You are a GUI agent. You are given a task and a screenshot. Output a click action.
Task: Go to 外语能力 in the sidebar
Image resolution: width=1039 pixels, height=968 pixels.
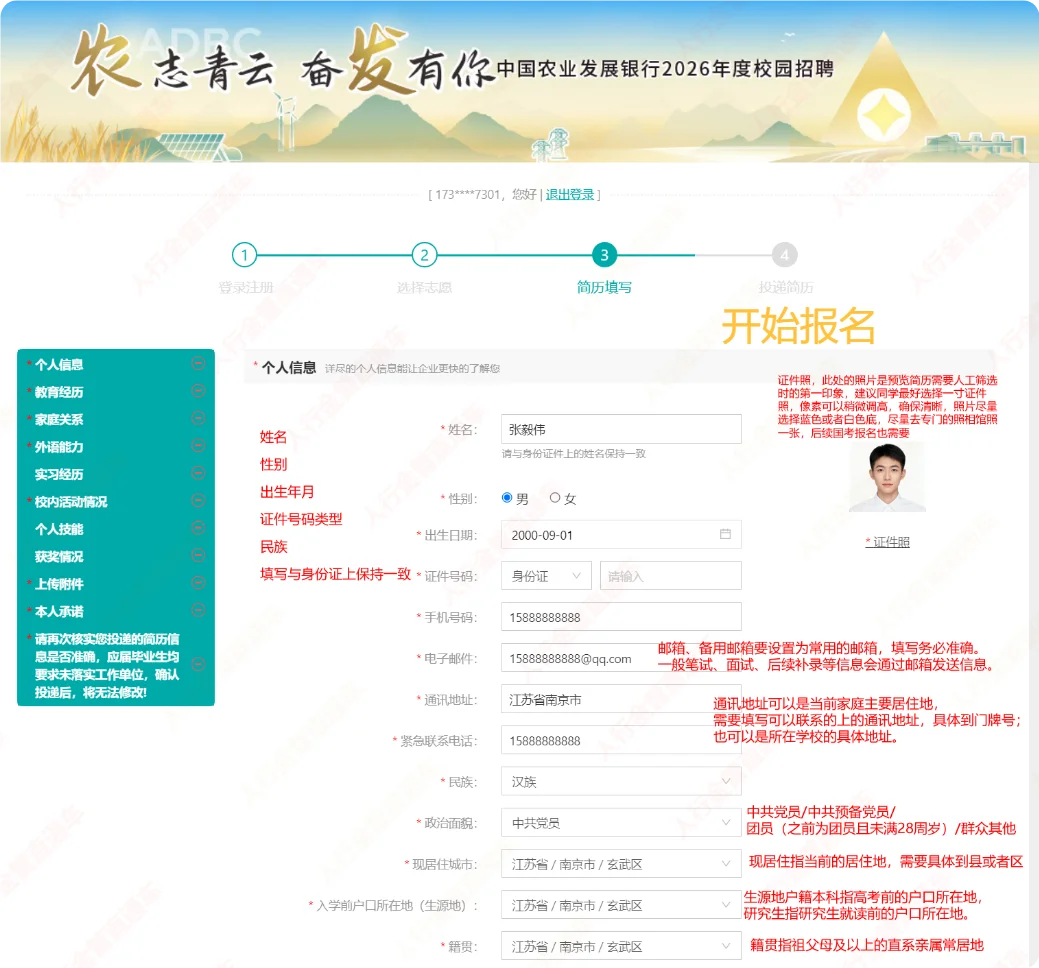click(x=59, y=447)
